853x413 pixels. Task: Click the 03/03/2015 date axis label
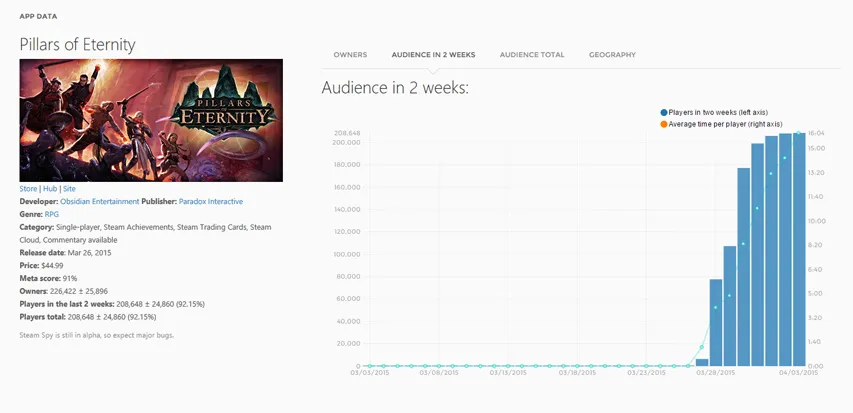pos(369,373)
